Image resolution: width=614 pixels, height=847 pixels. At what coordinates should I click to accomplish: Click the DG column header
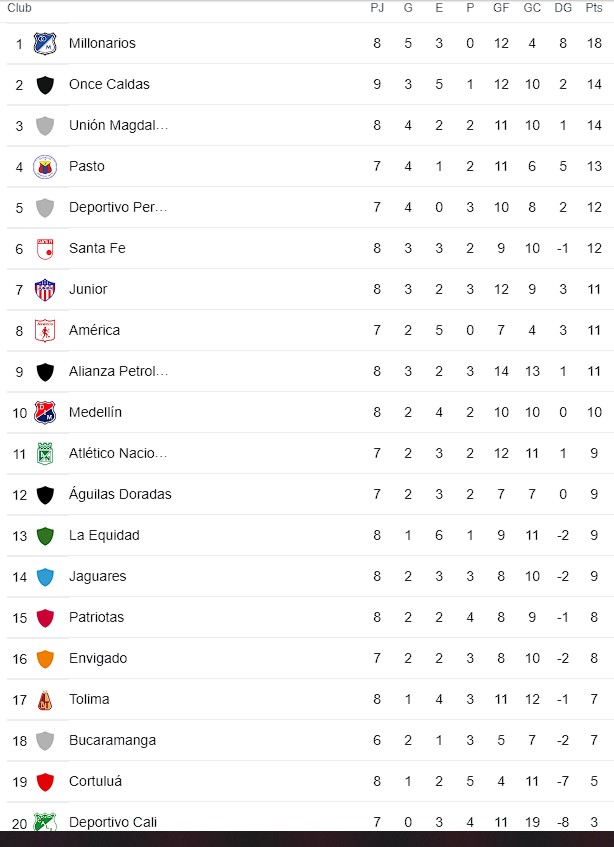(563, 8)
